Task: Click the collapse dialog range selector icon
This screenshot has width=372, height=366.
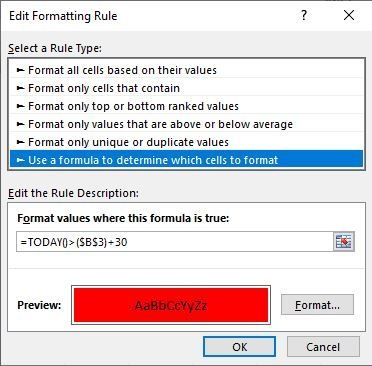Action: coord(344,242)
